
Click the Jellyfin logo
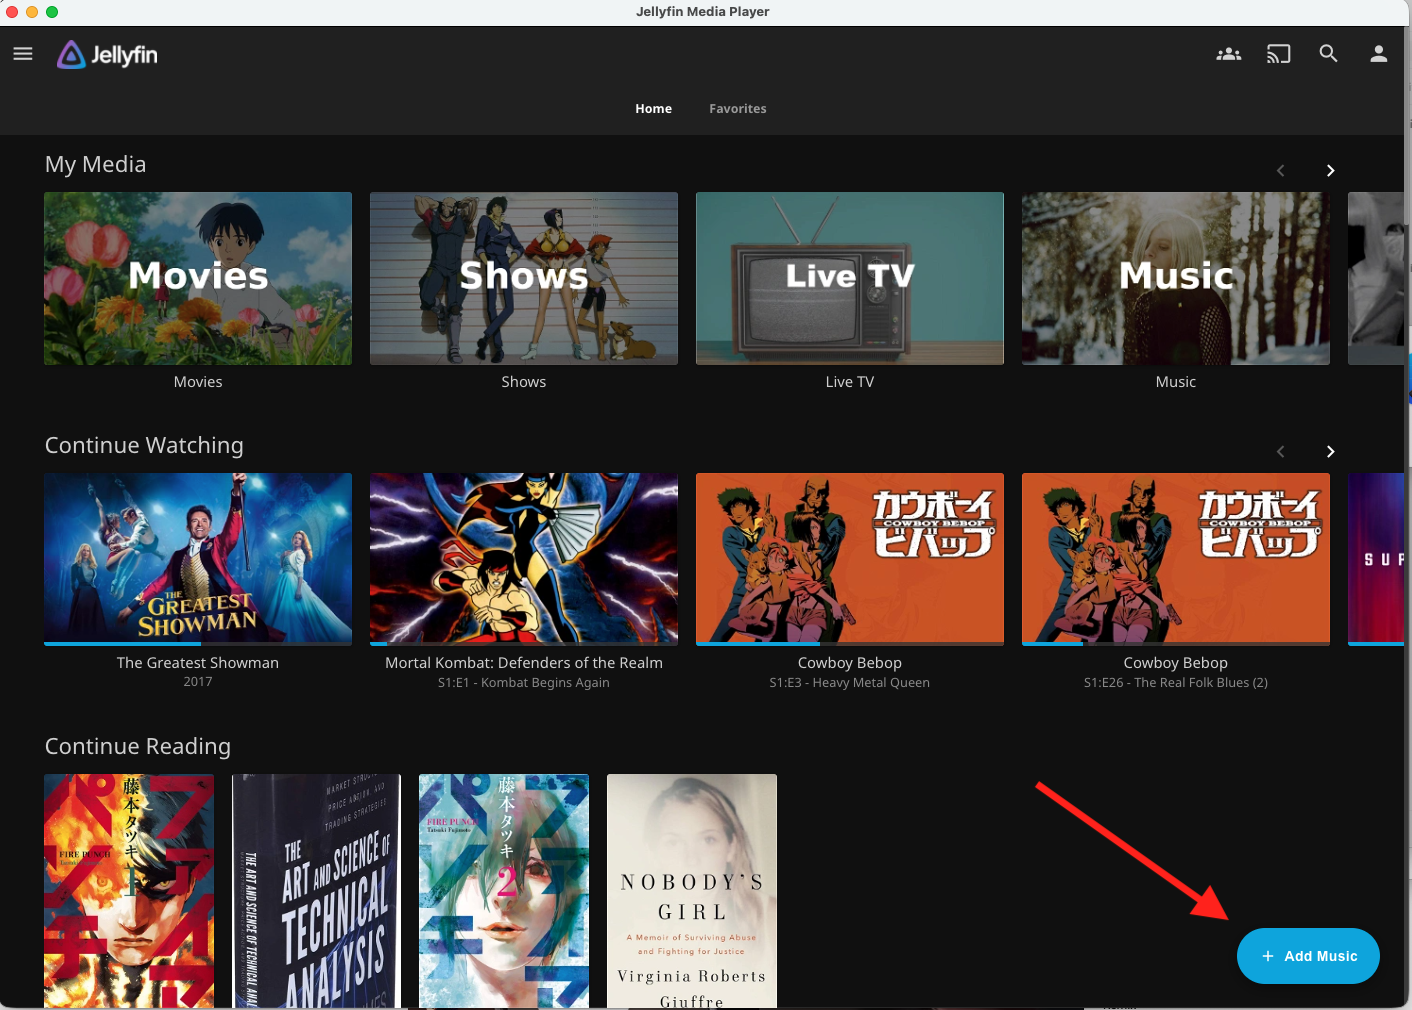(107, 55)
